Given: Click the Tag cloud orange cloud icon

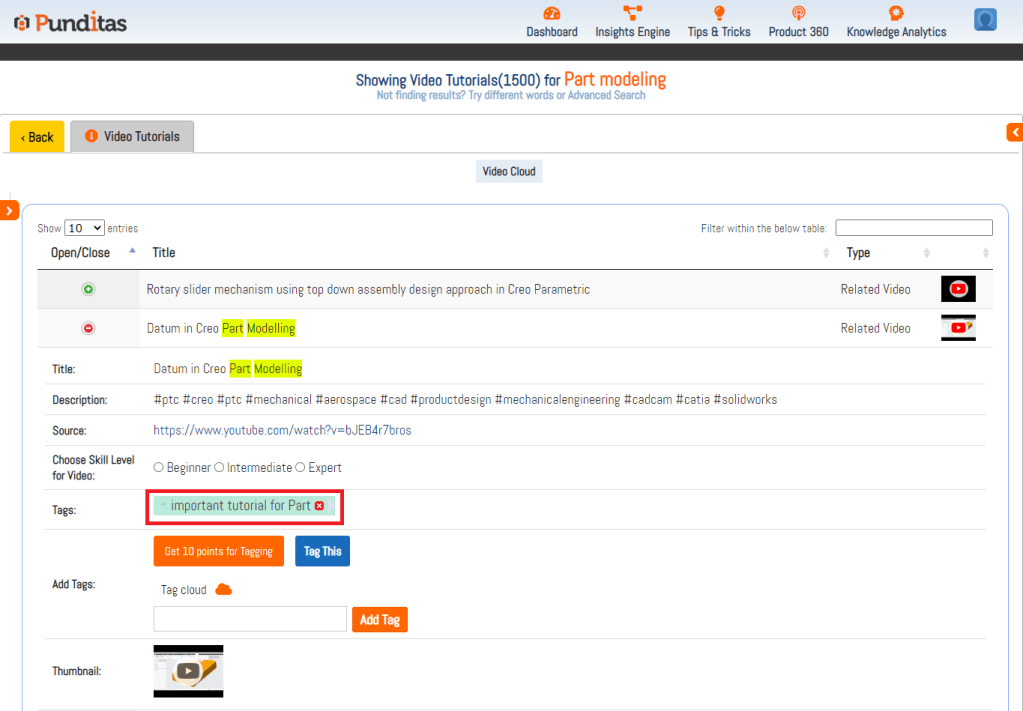Looking at the screenshot, I should point(224,590).
